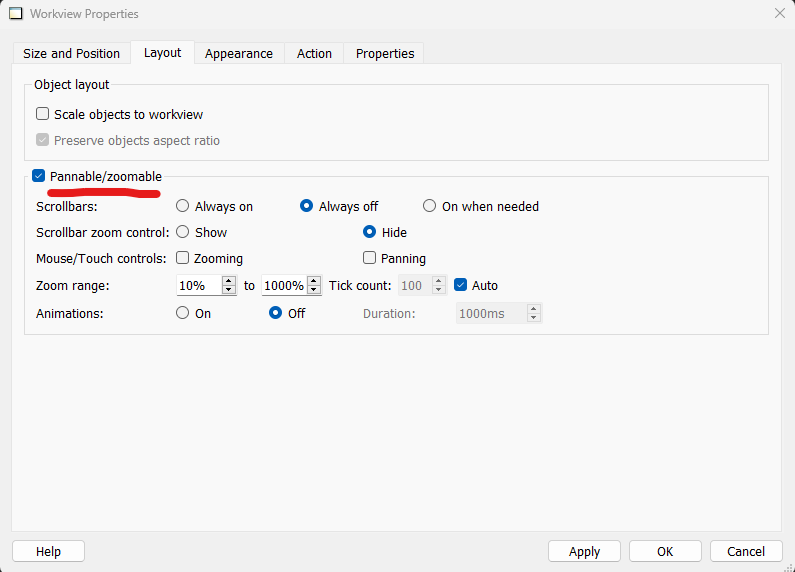Select Scrollbars Always on radio button

[182, 206]
